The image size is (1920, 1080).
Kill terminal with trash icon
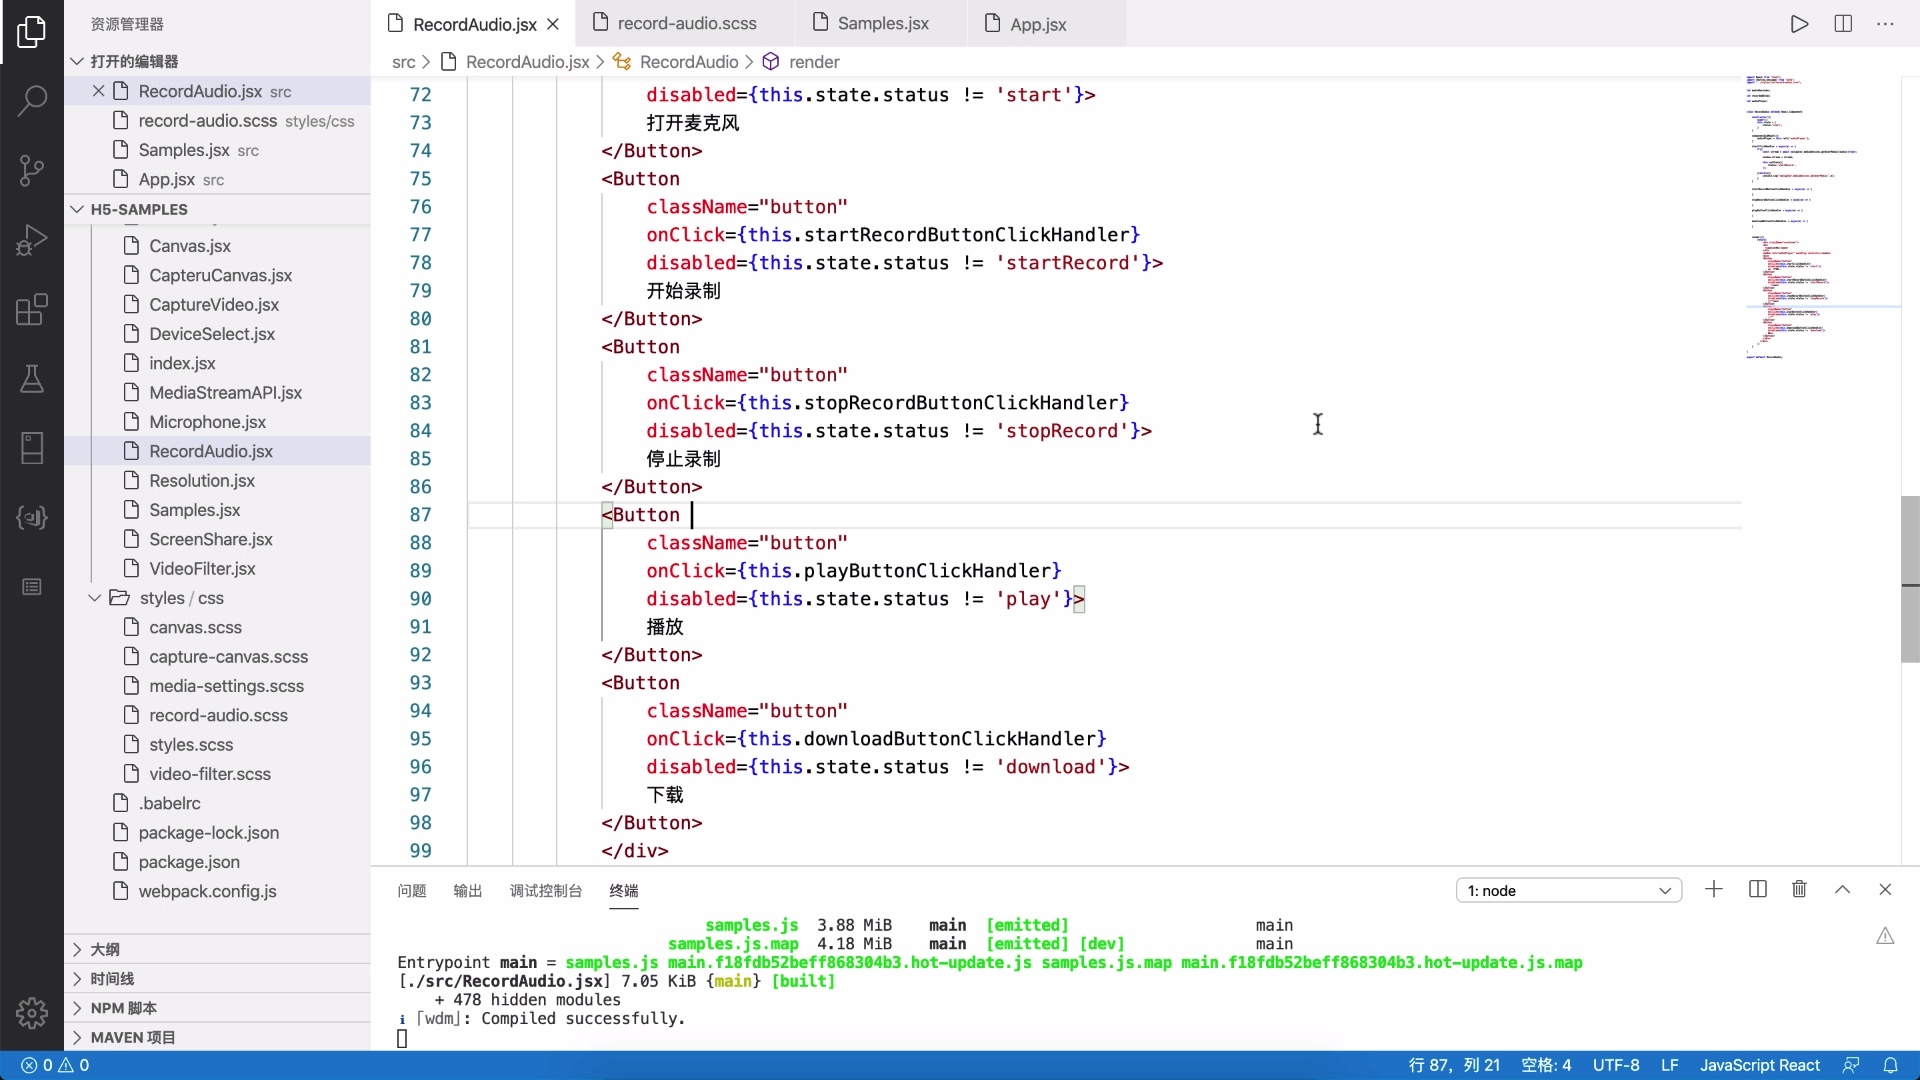(x=1799, y=889)
